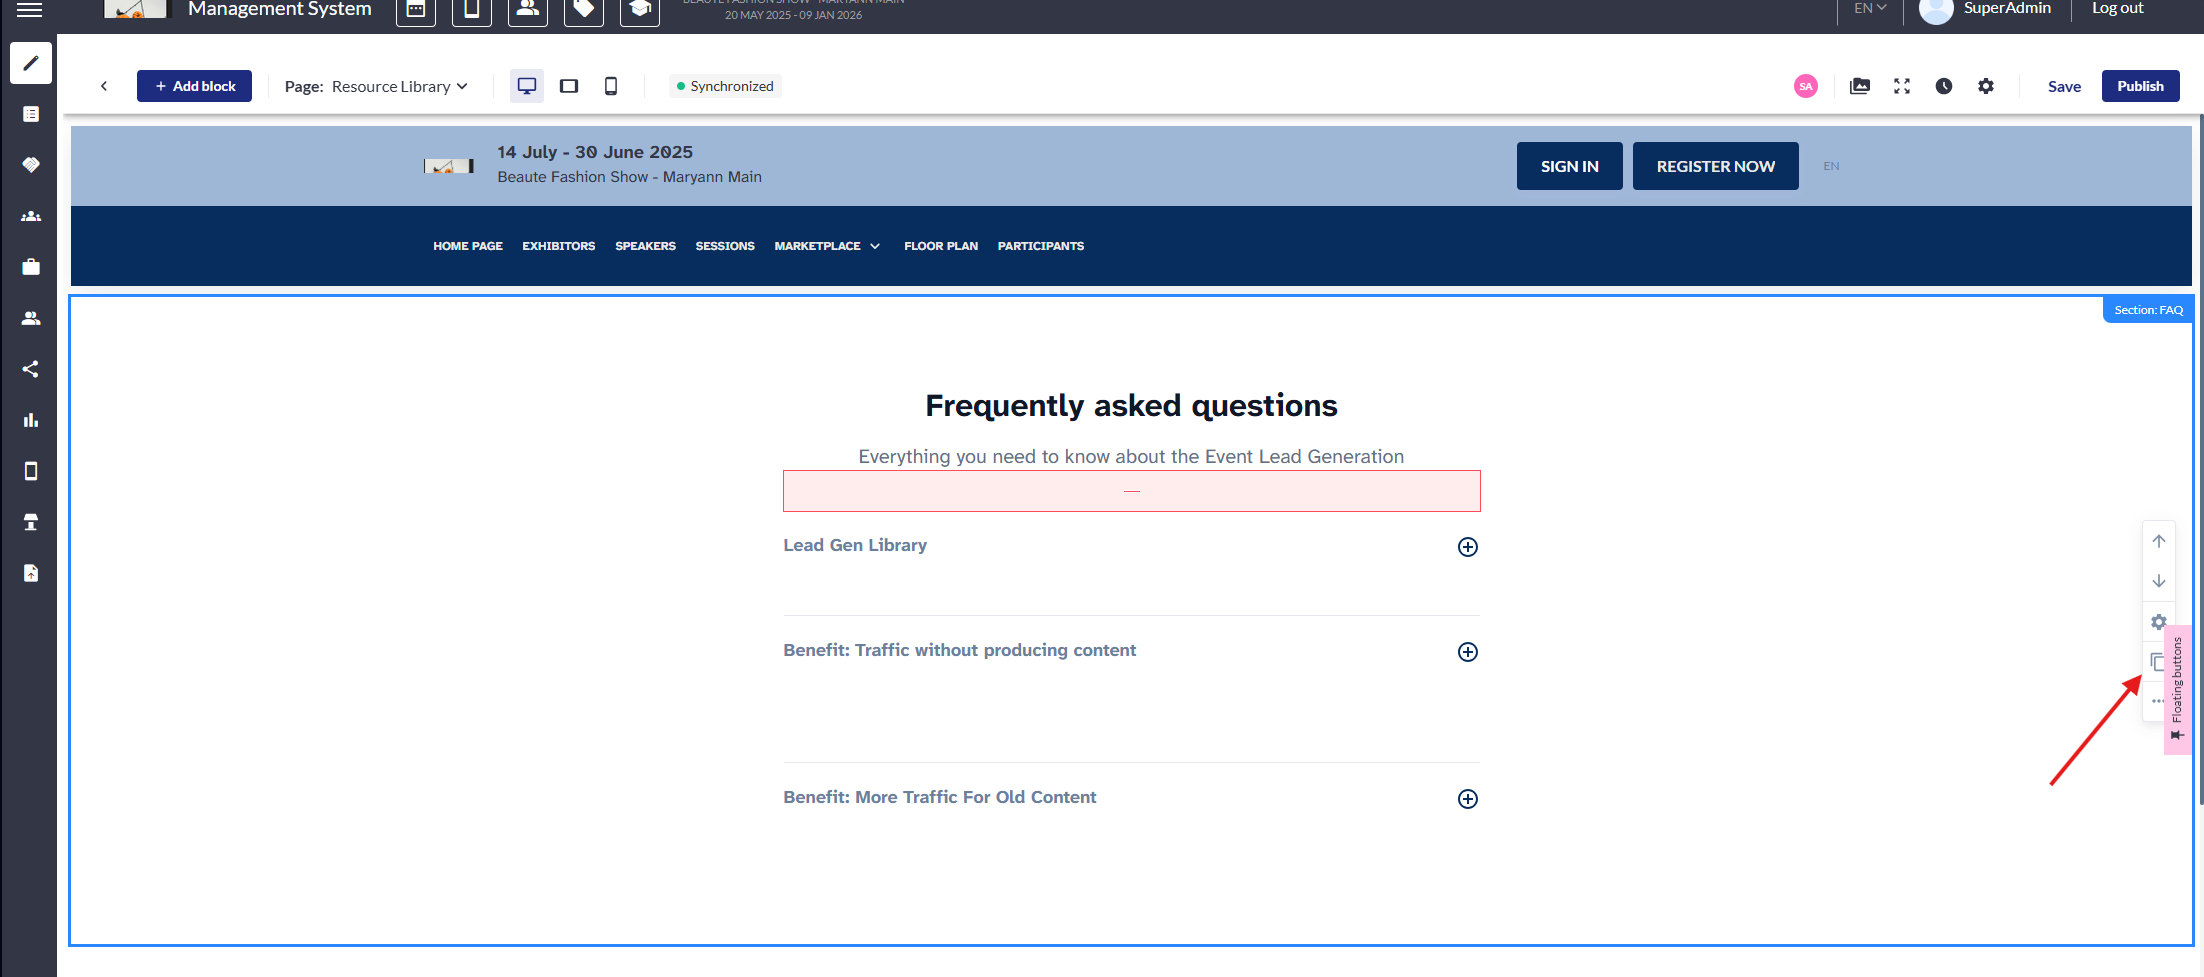2204x977 pixels.
Task: Select the pink highlighted divider block
Action: (1131, 491)
